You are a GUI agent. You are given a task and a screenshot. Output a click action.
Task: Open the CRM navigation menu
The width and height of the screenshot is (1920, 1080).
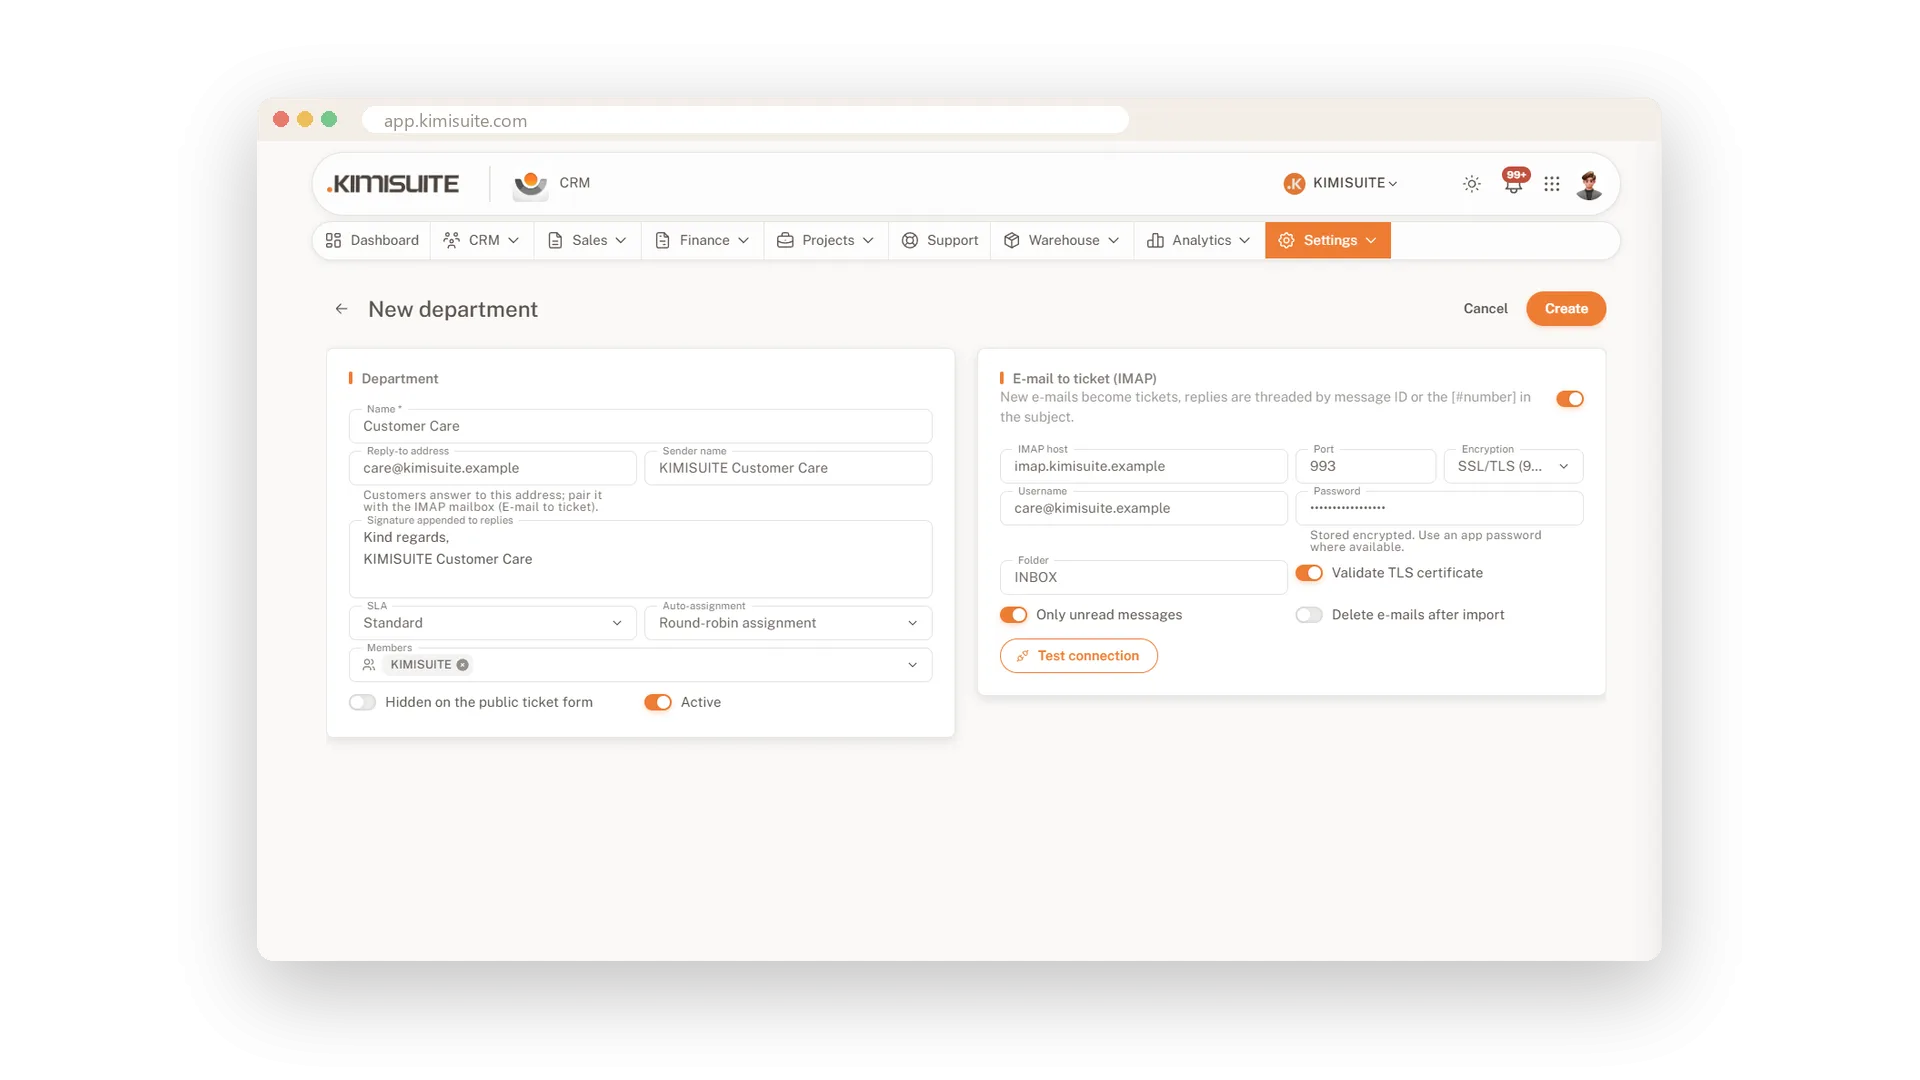click(481, 241)
